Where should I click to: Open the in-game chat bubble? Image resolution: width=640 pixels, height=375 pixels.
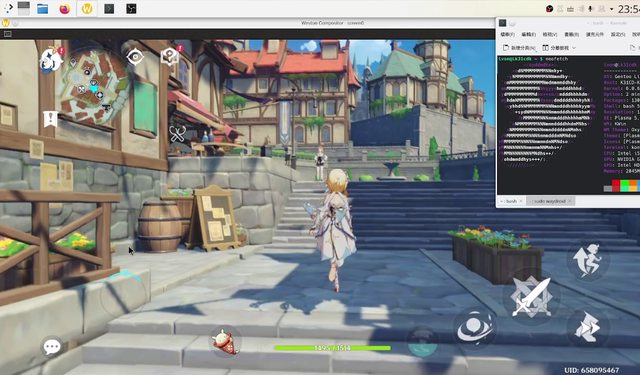coord(52,347)
